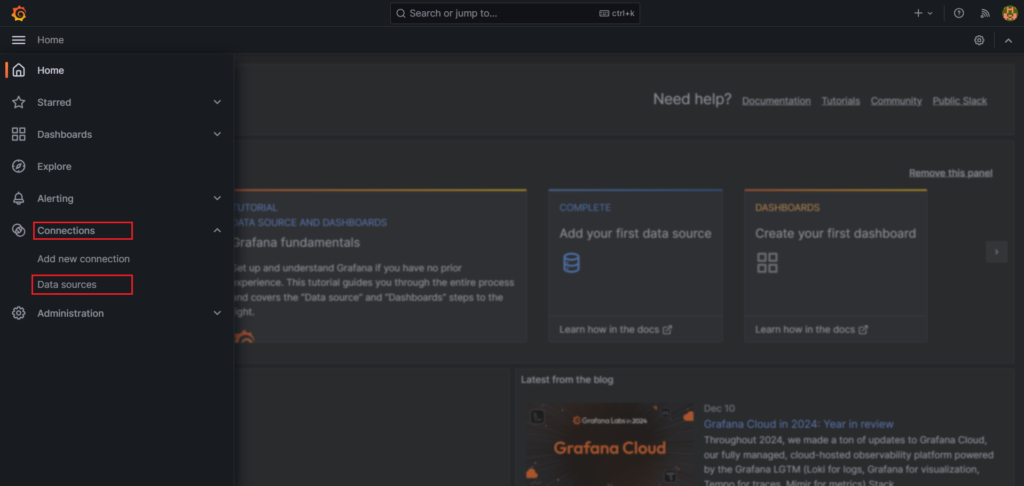The width and height of the screenshot is (1024, 486).
Task: Open the dropdown arrow next to plus
Action: pyautogui.click(x=930, y=13)
